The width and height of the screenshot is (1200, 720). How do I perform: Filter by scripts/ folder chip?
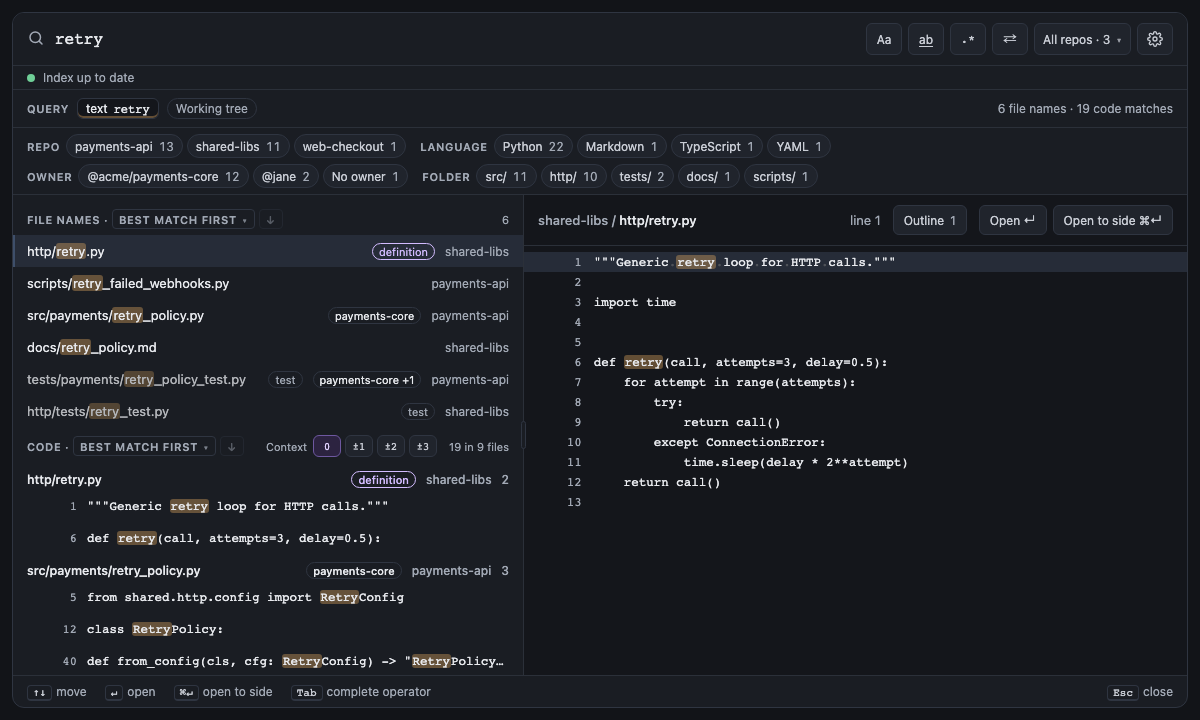click(781, 177)
